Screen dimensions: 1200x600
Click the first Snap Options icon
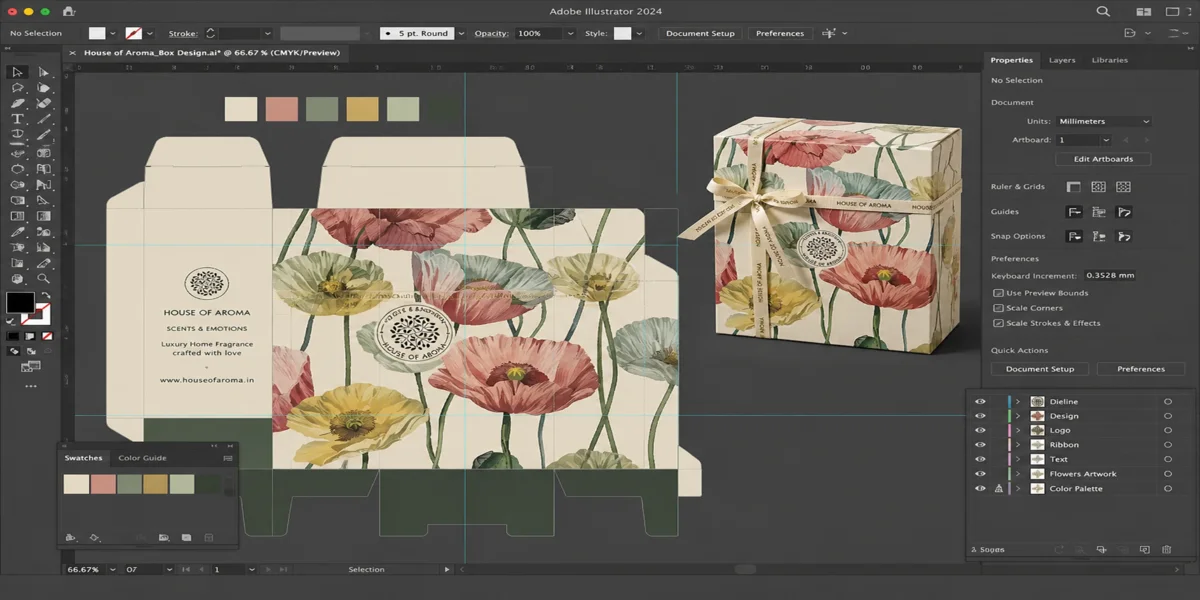point(1074,237)
